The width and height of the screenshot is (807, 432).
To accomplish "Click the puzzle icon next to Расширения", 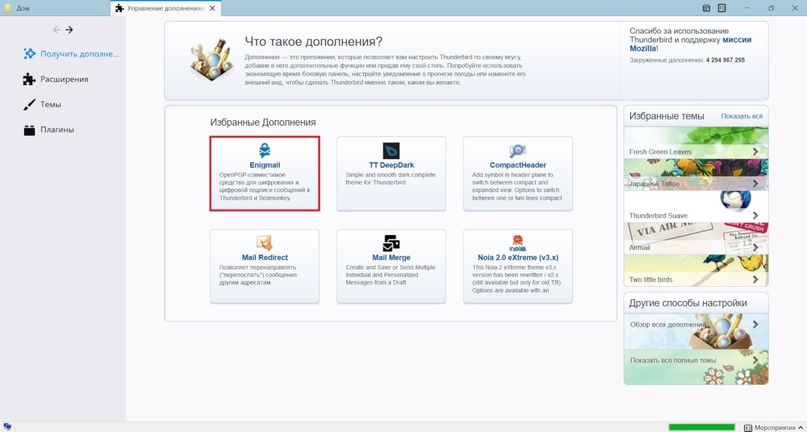I will [29, 79].
